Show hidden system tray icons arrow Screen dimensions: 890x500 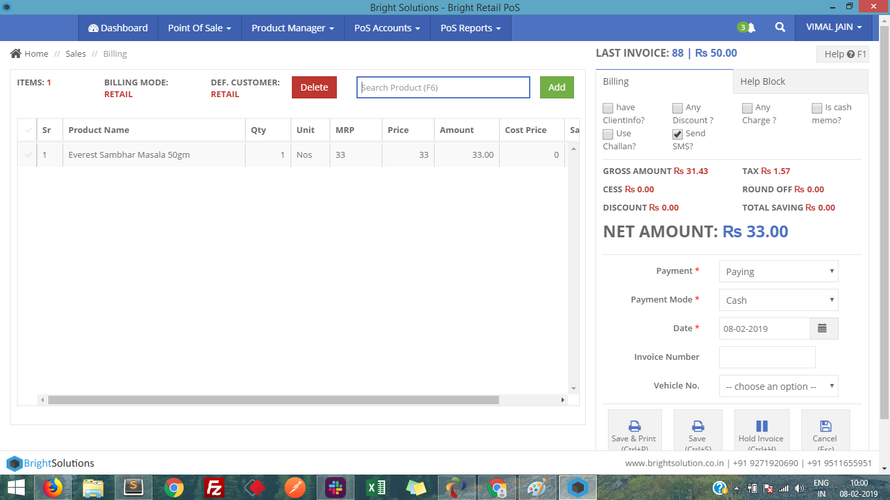pyautogui.click(x=736, y=488)
